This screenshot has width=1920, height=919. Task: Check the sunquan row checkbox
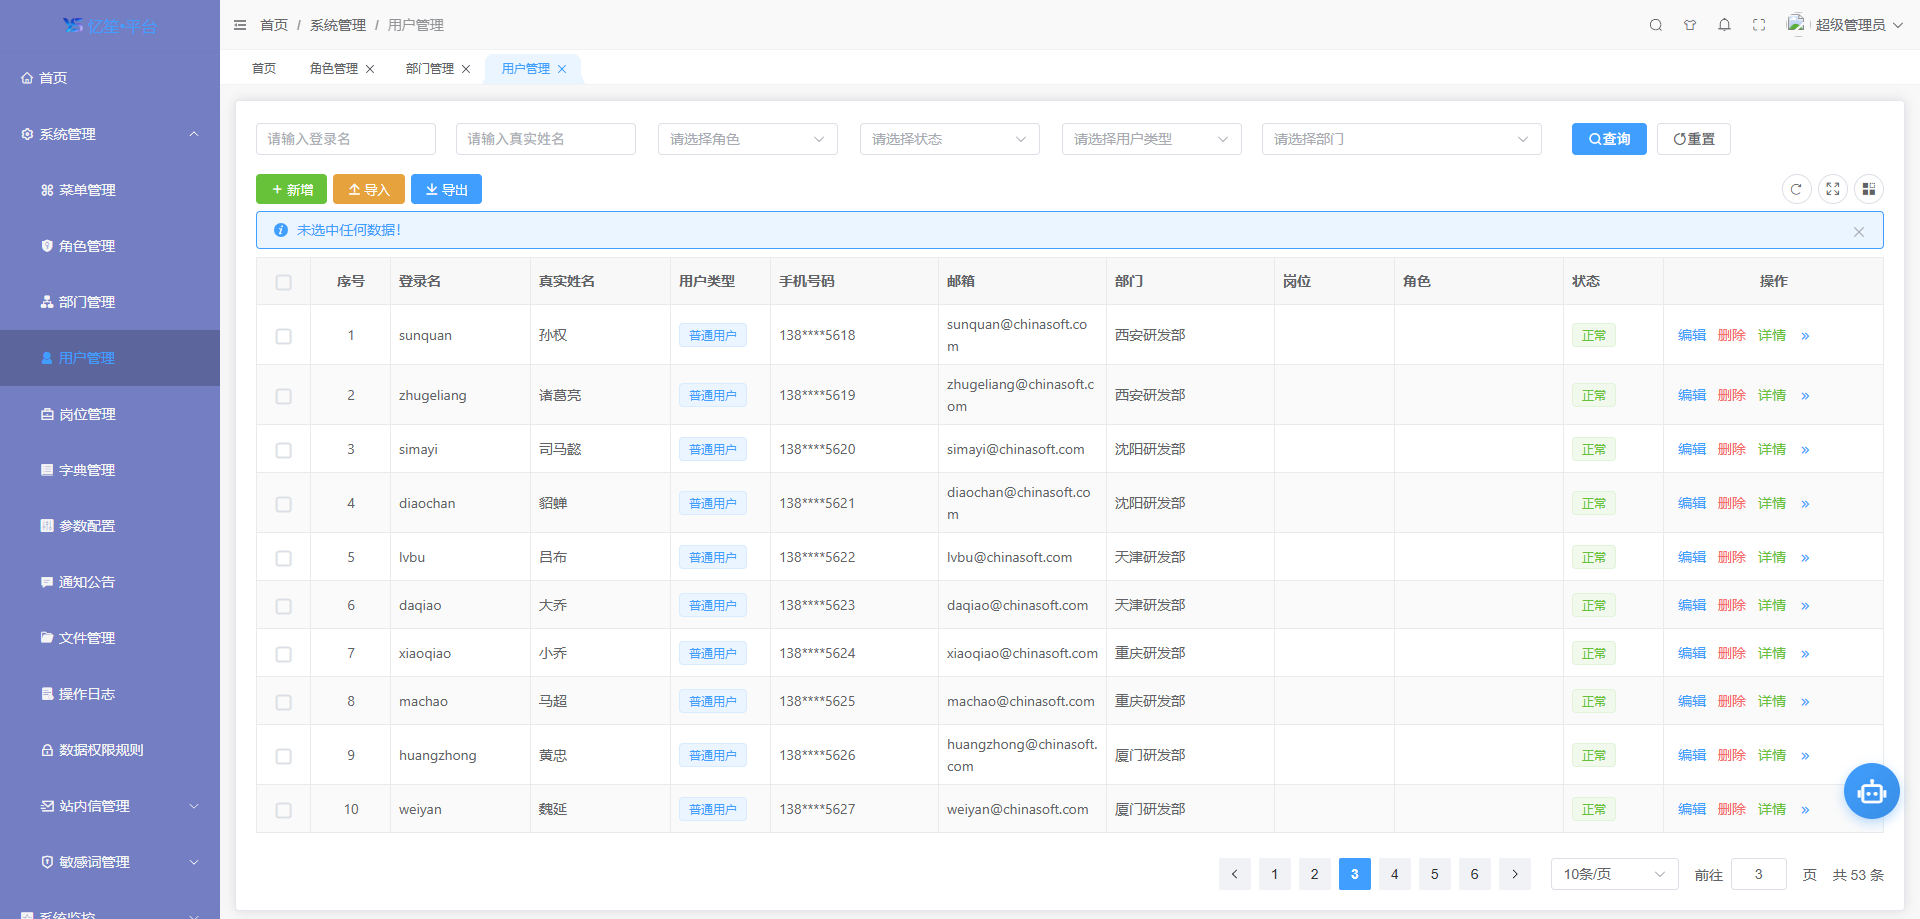click(284, 336)
